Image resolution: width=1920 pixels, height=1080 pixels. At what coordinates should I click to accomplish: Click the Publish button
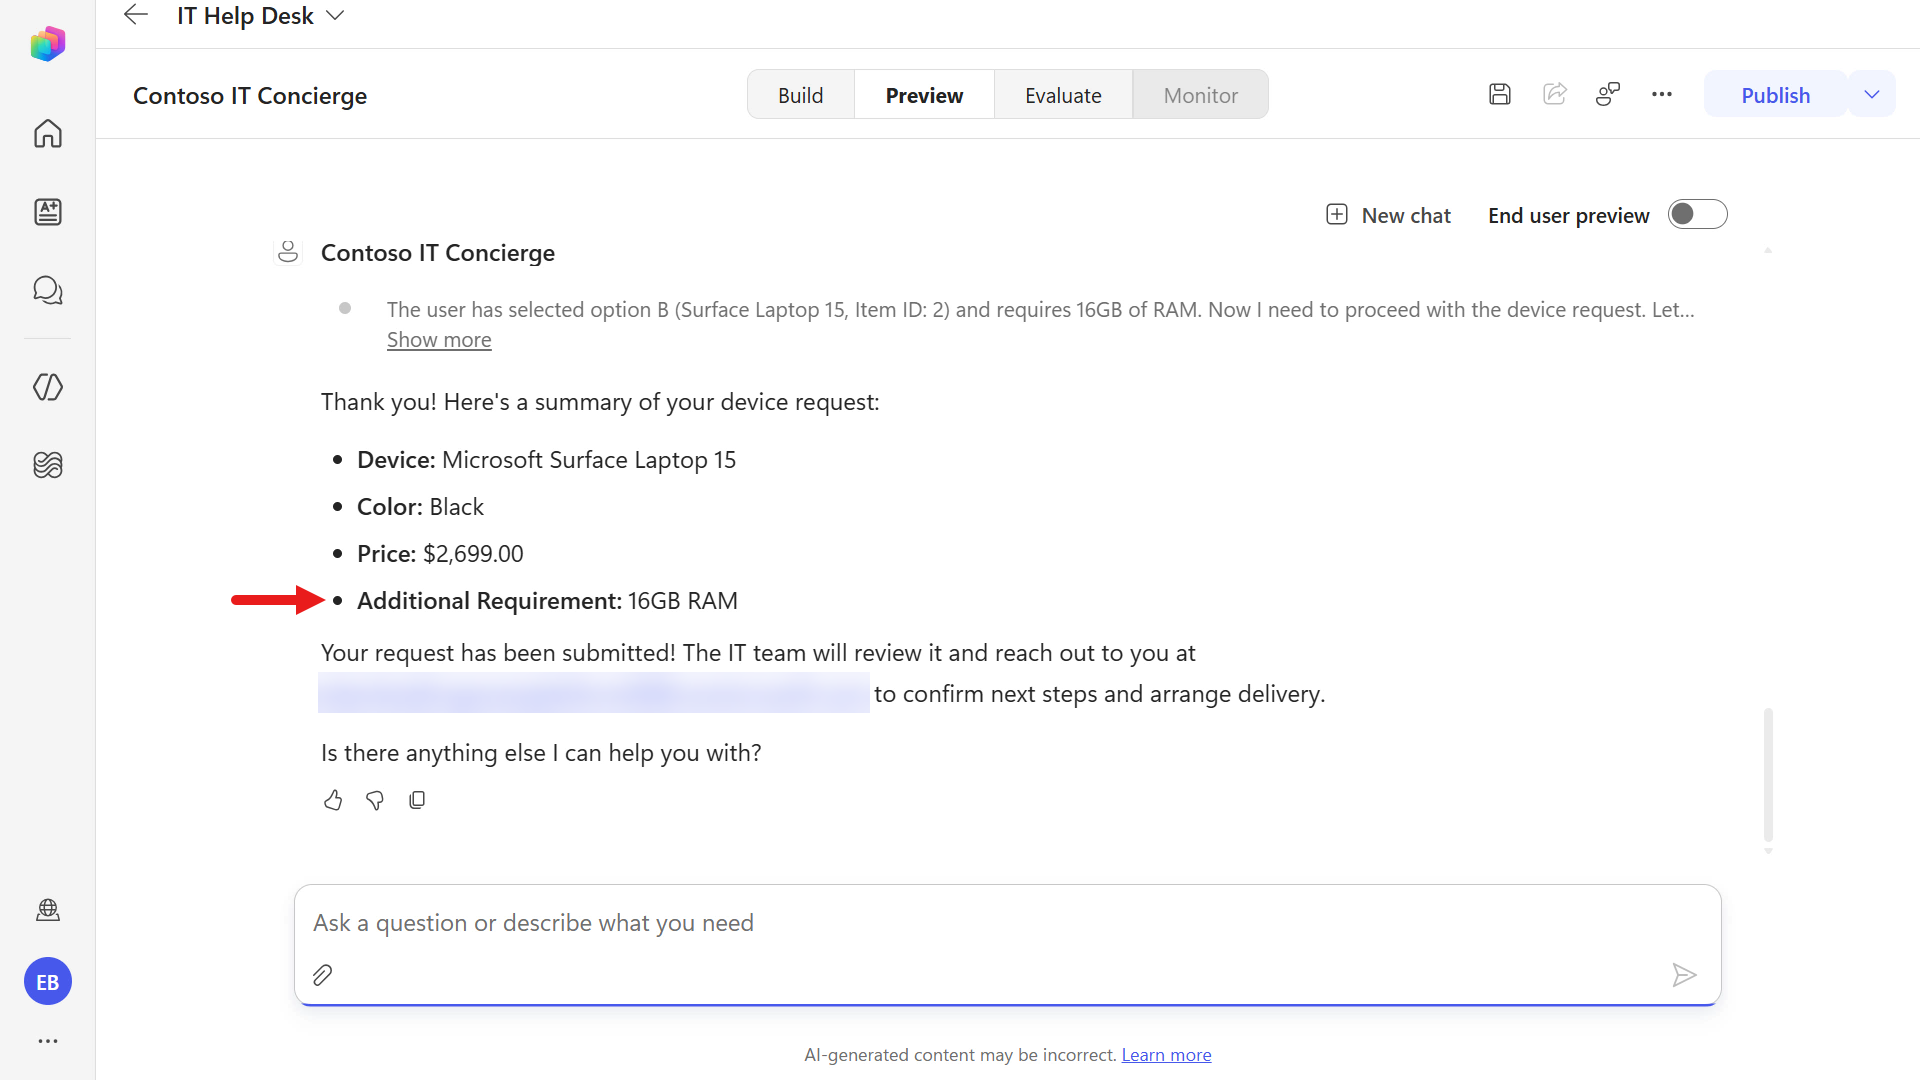1775,95
